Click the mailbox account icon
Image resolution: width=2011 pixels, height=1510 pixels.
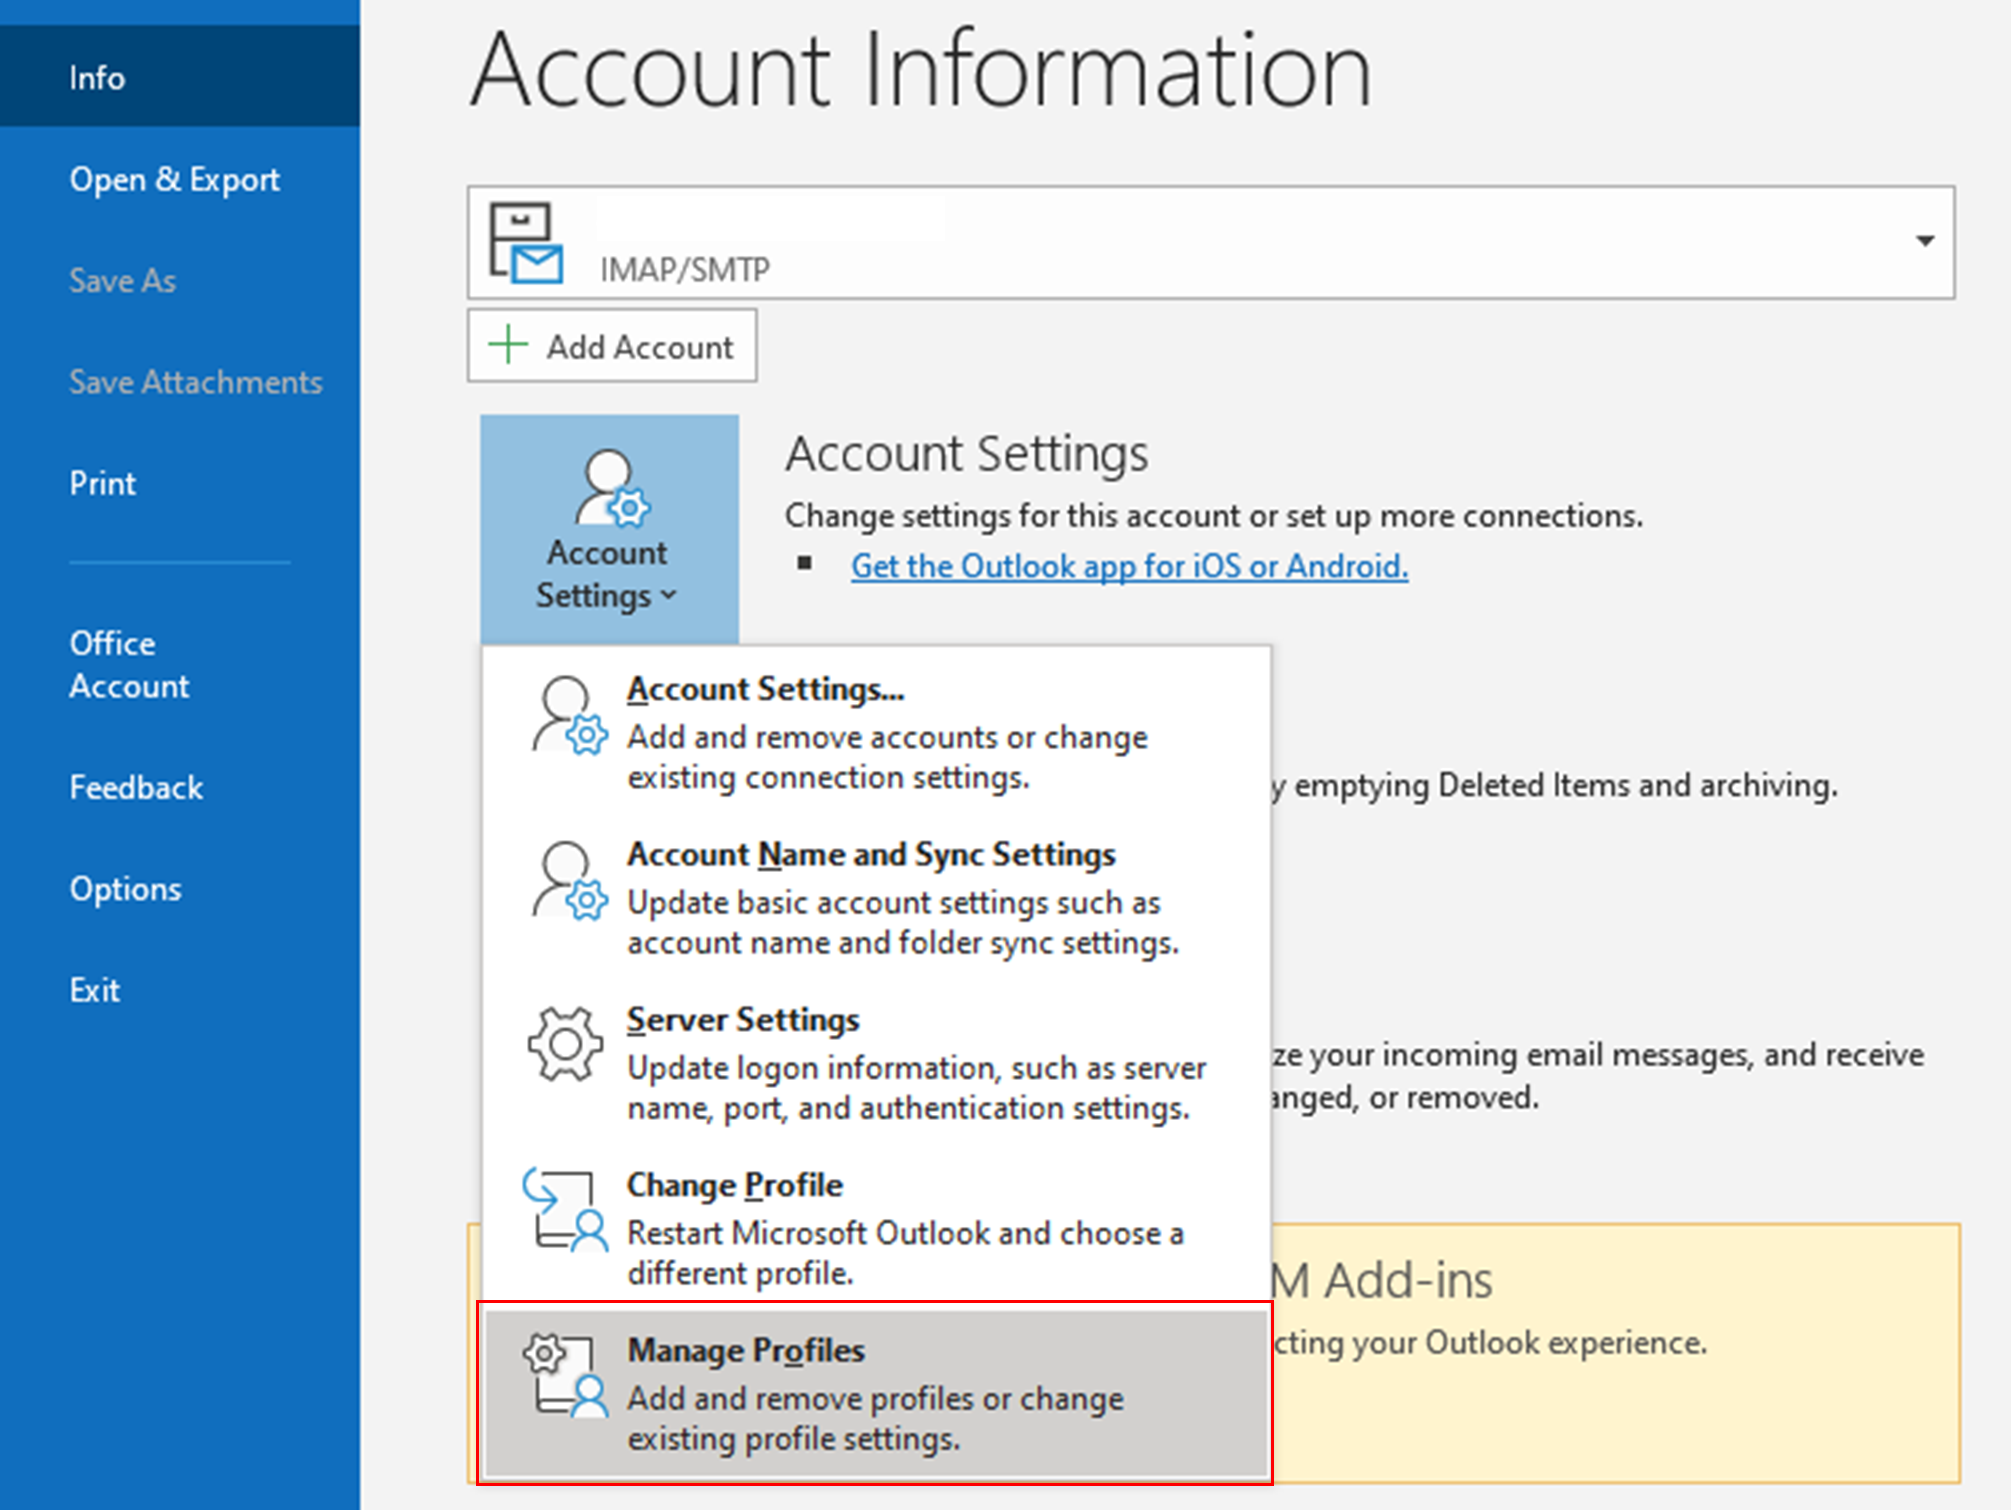[x=525, y=243]
